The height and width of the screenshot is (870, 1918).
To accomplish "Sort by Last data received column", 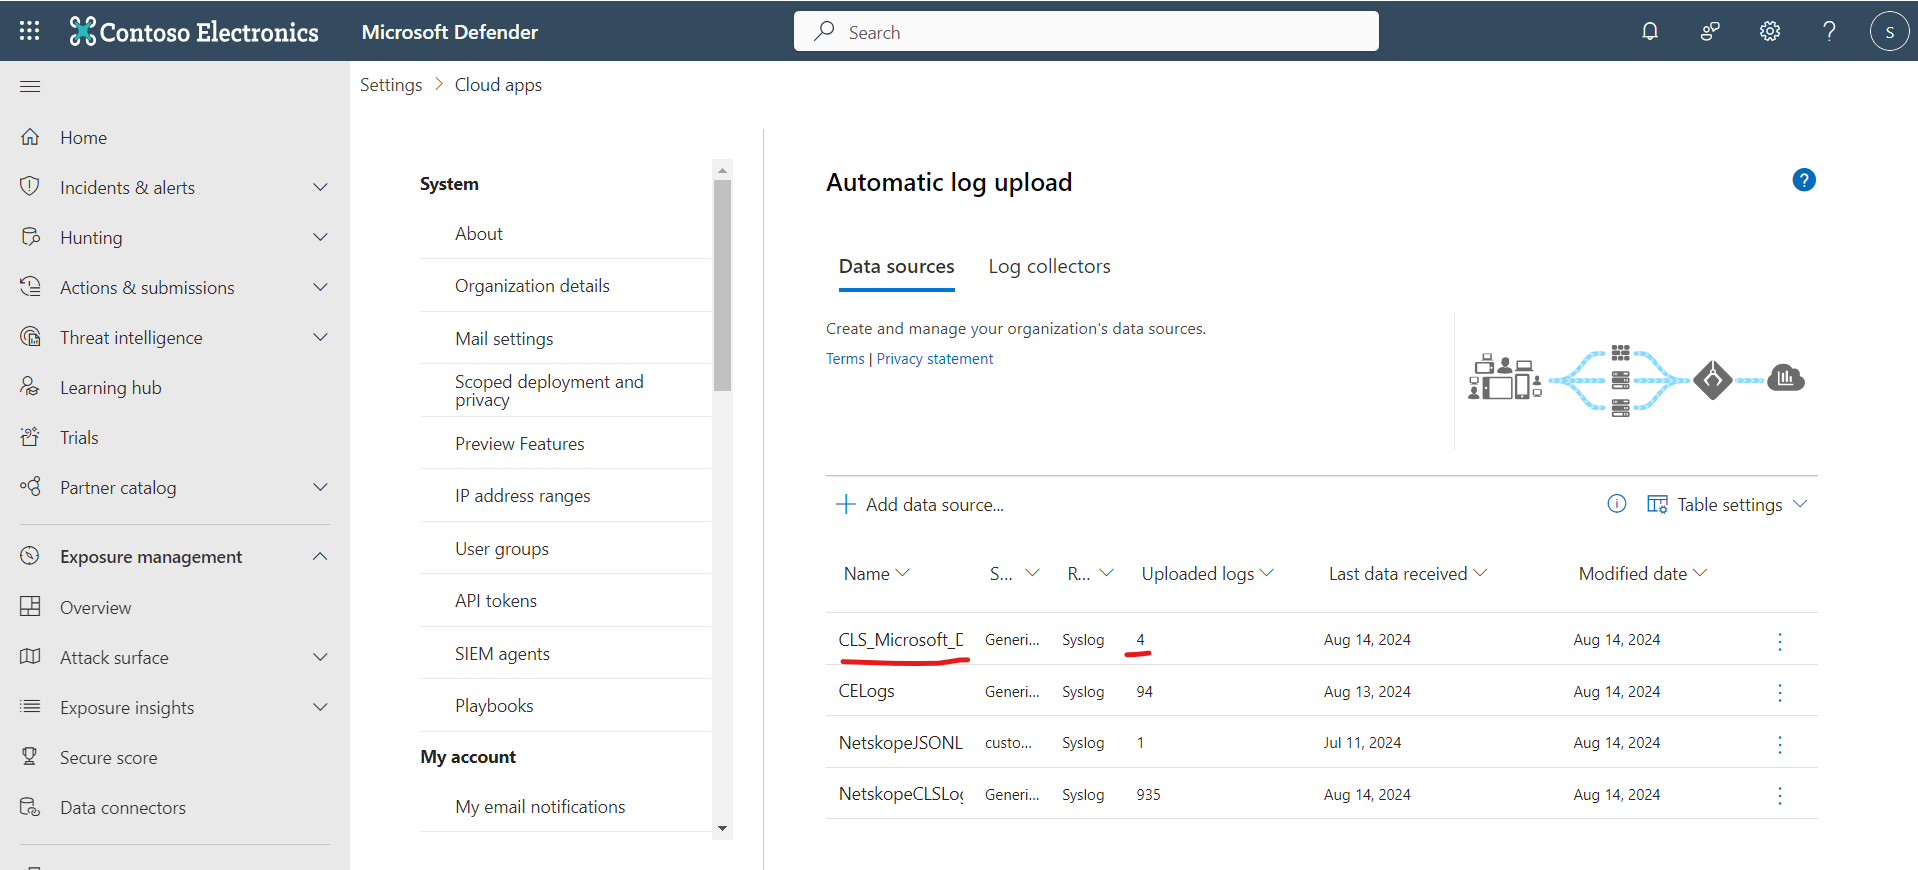I will (x=1407, y=573).
